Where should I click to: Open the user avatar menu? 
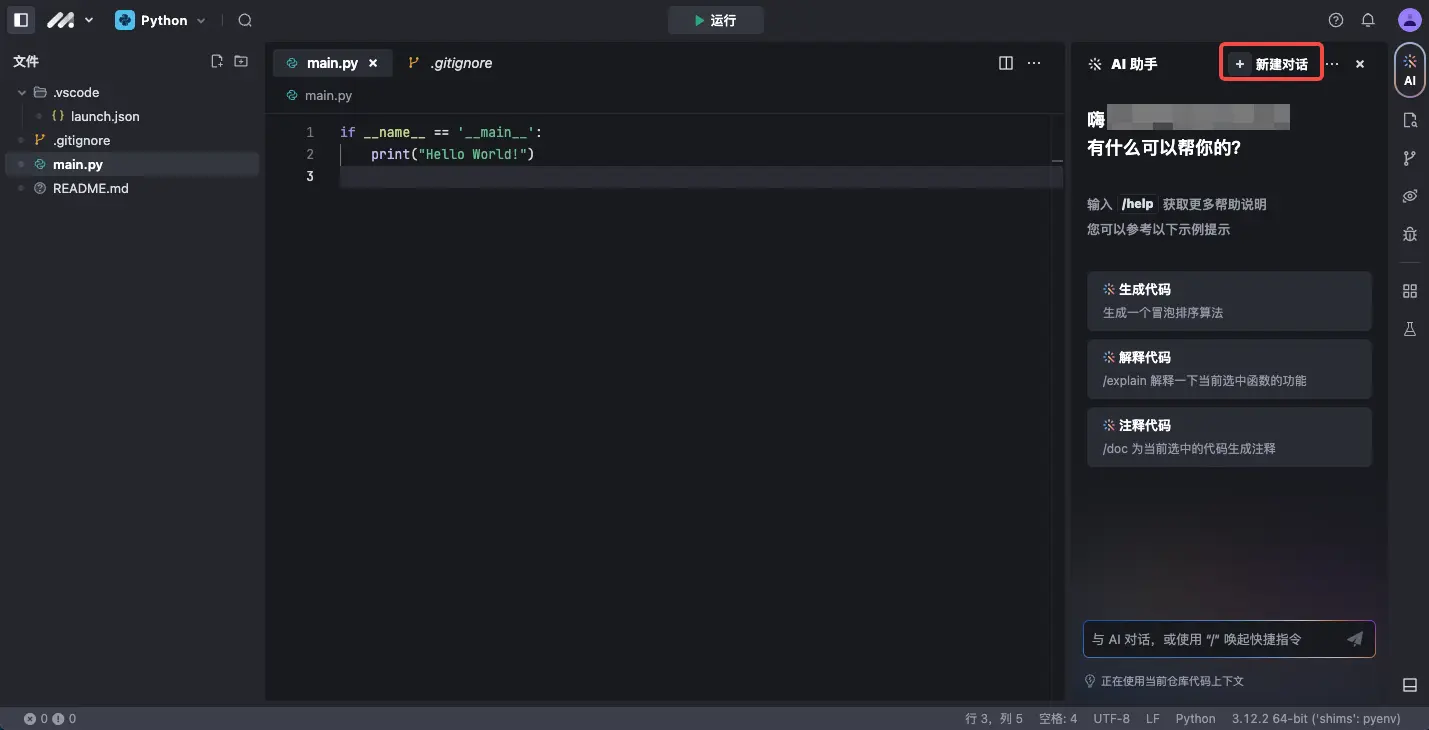pyautogui.click(x=1409, y=20)
